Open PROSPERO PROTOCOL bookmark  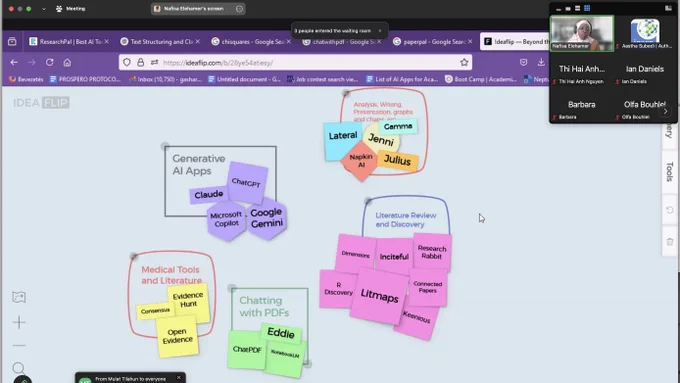pyautogui.click(x=85, y=79)
